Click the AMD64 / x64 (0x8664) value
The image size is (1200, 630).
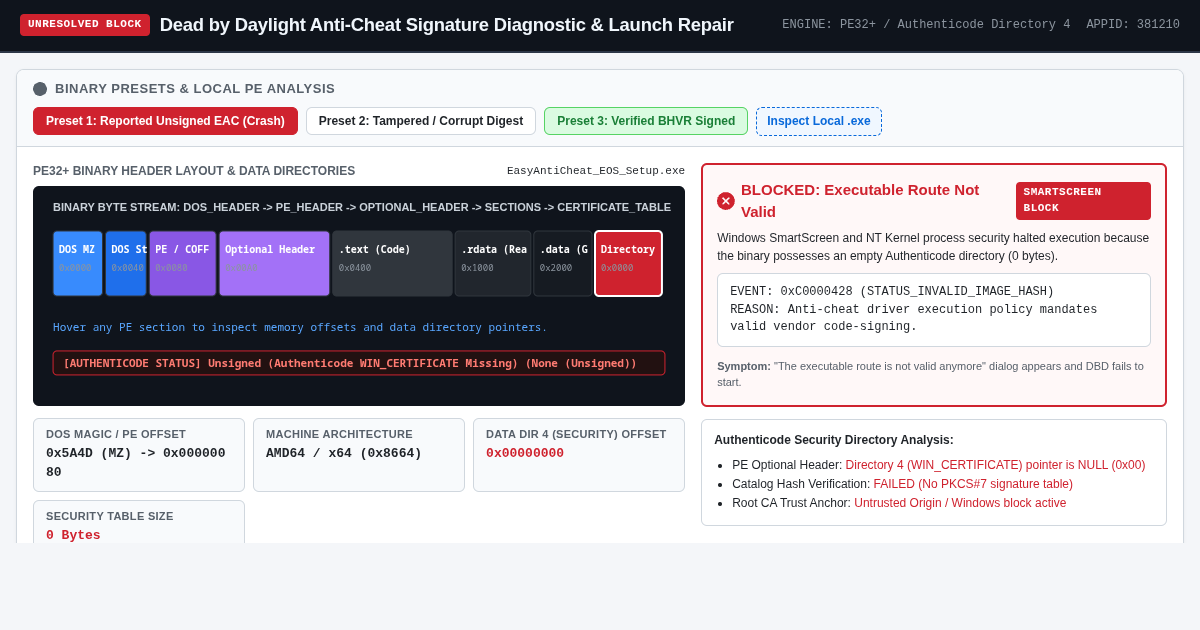tap(344, 453)
